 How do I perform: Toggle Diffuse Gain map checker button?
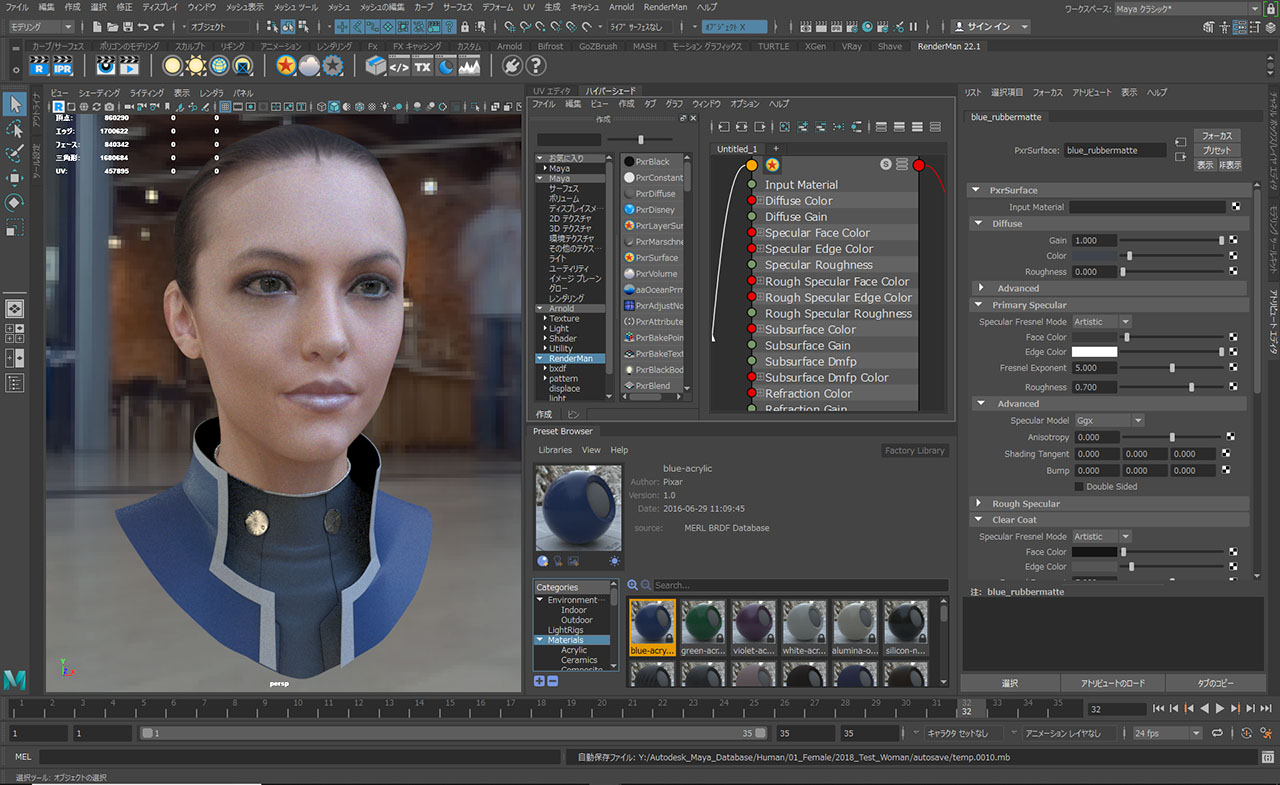pos(1234,240)
